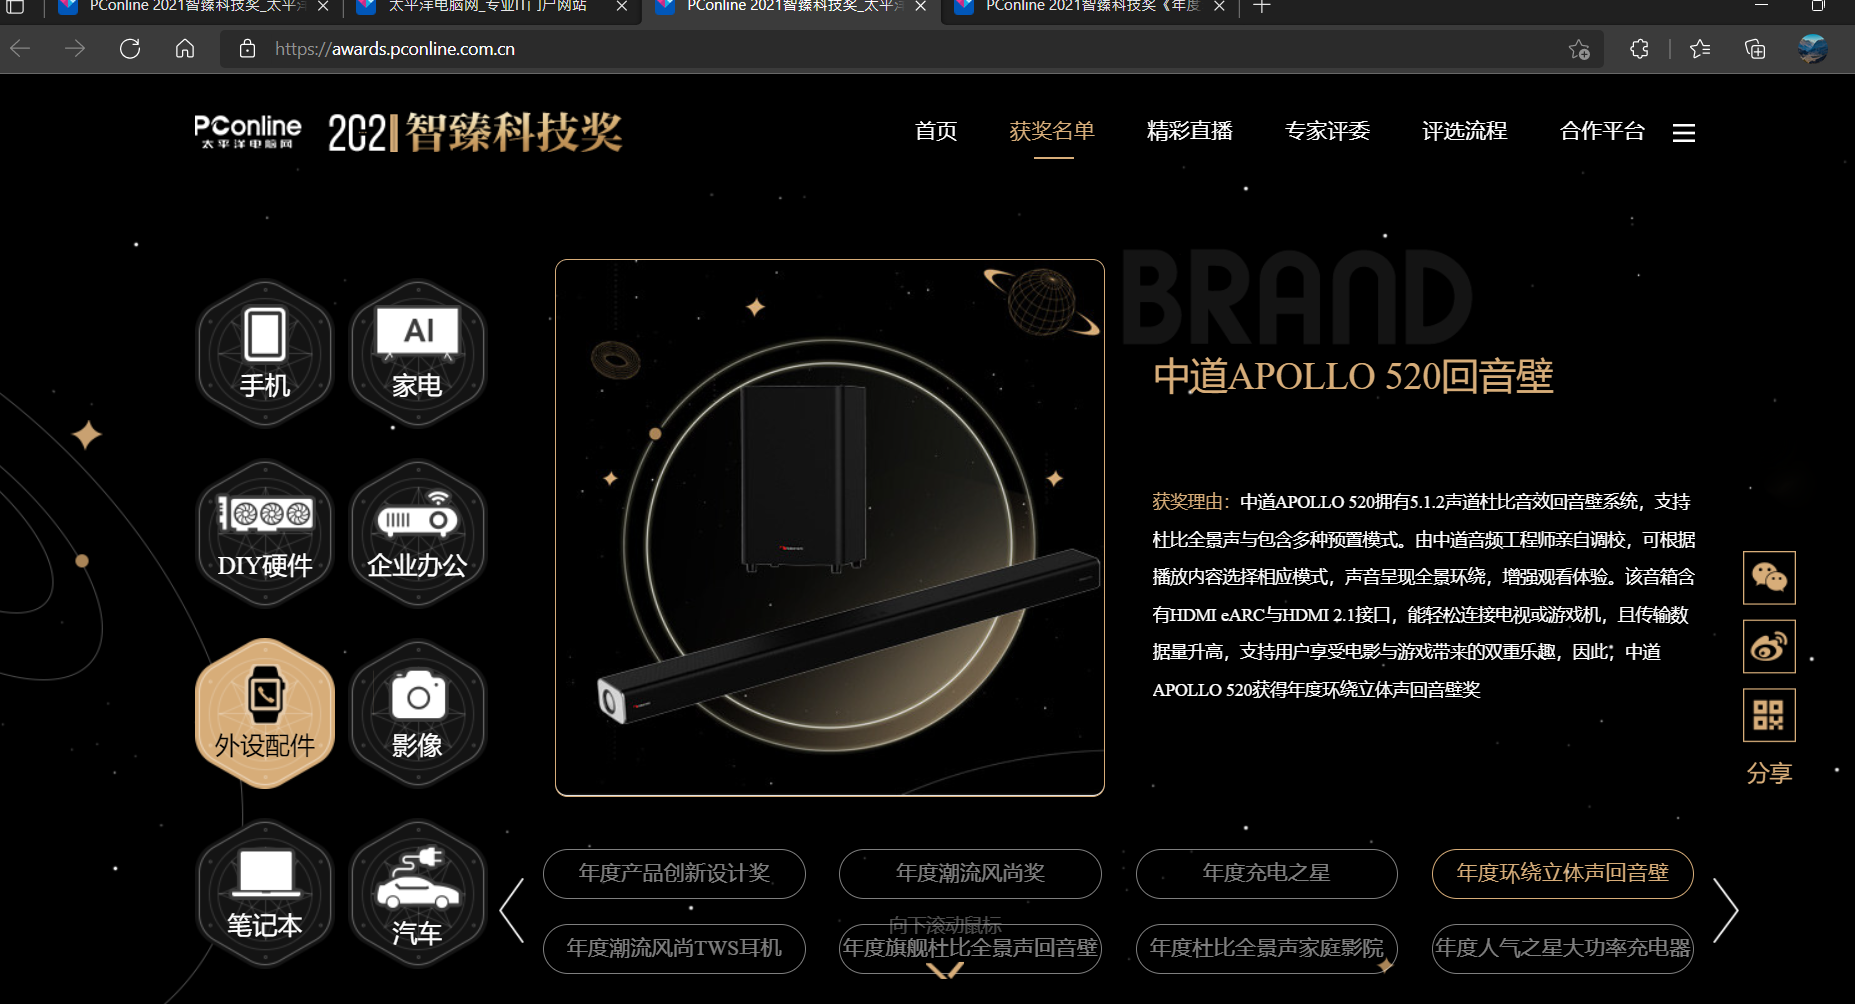
Task: Open the hamburger menu in site header
Action: [1684, 133]
